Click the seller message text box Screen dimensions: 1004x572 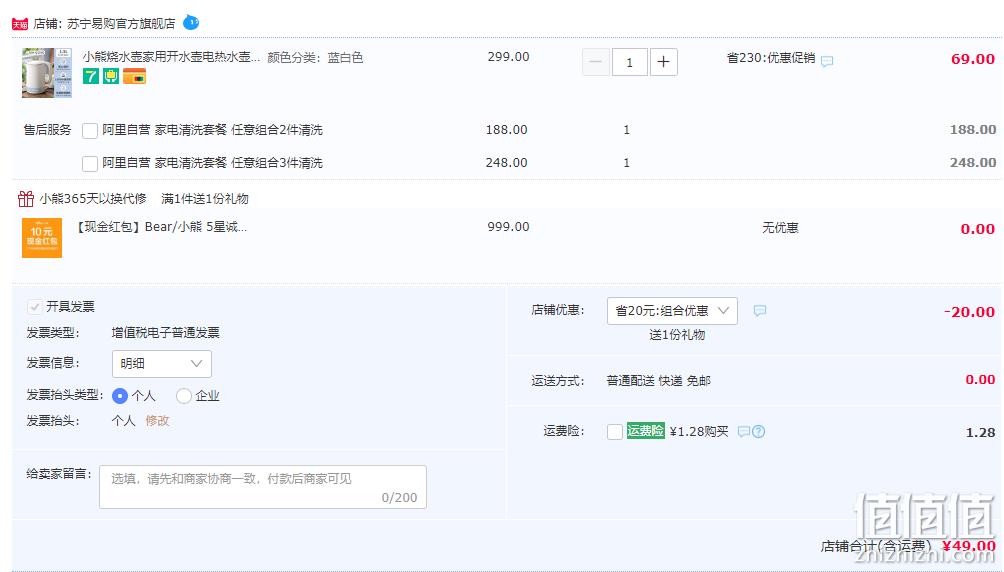tap(263, 487)
